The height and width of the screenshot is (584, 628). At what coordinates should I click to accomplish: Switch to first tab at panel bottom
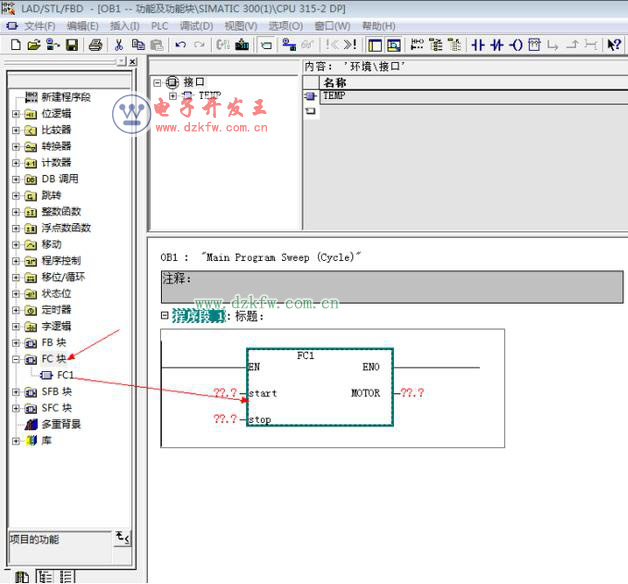point(22,577)
